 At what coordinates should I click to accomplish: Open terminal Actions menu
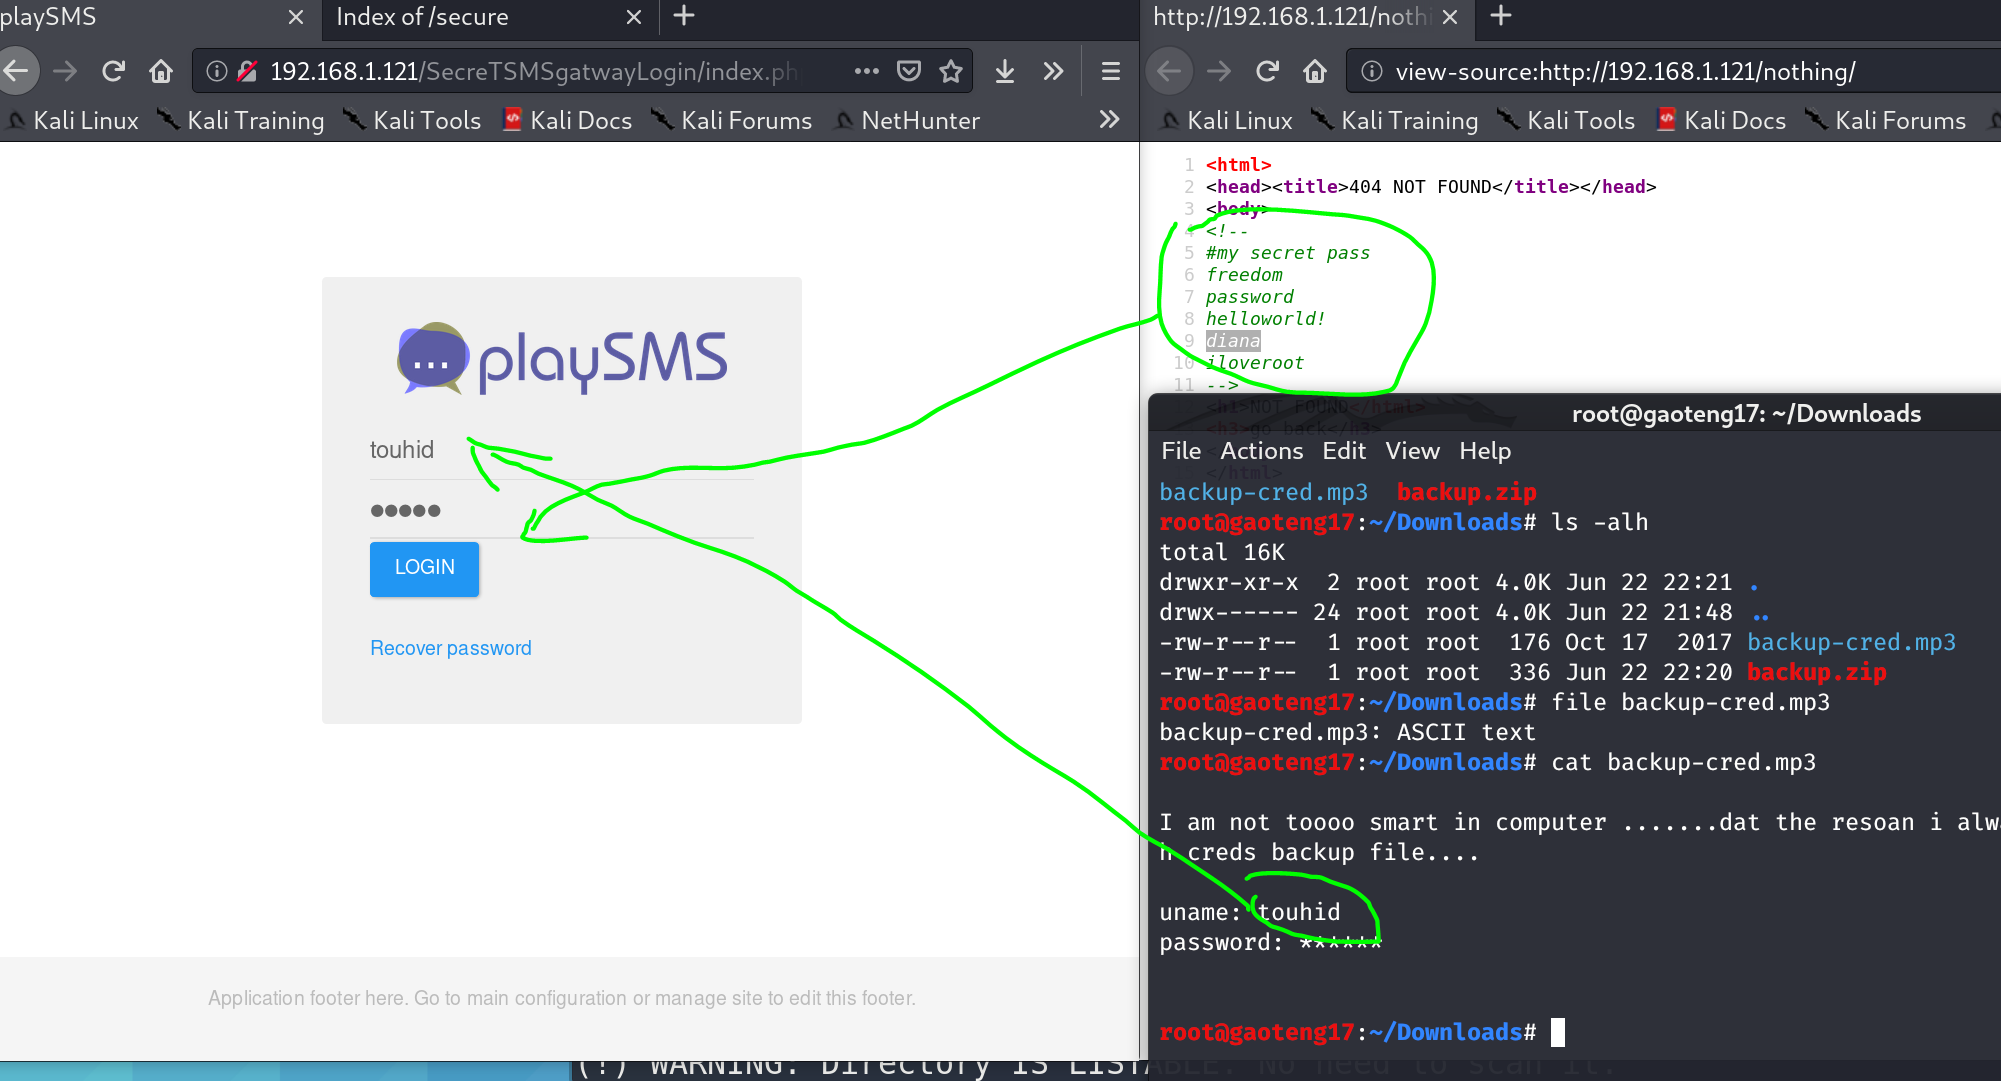1261,451
